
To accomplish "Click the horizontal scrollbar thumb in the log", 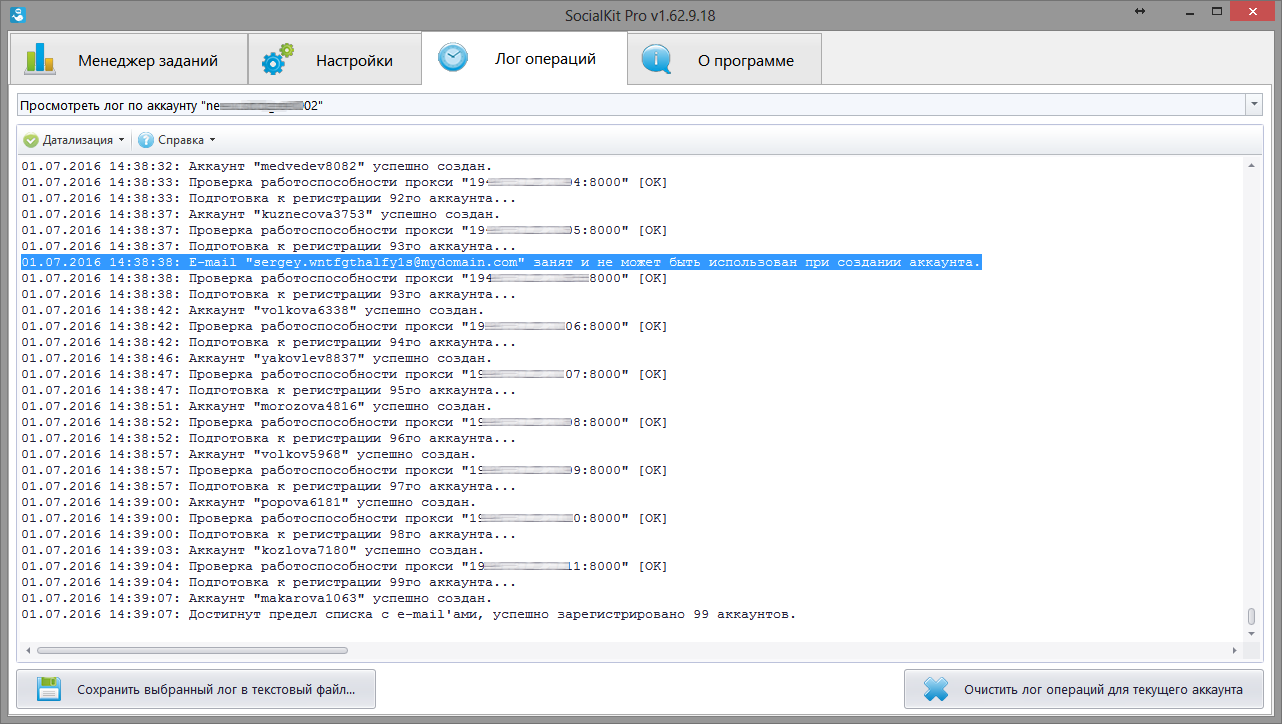I will click(x=192, y=650).
